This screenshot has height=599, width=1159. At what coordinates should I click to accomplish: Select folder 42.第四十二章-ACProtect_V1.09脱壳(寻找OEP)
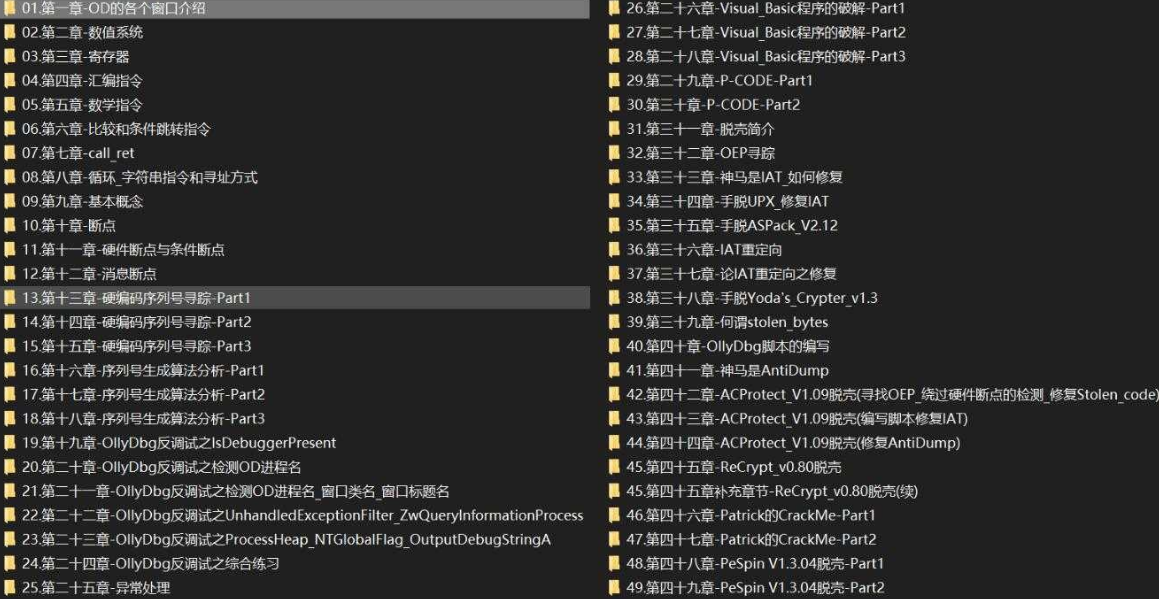click(x=892, y=395)
